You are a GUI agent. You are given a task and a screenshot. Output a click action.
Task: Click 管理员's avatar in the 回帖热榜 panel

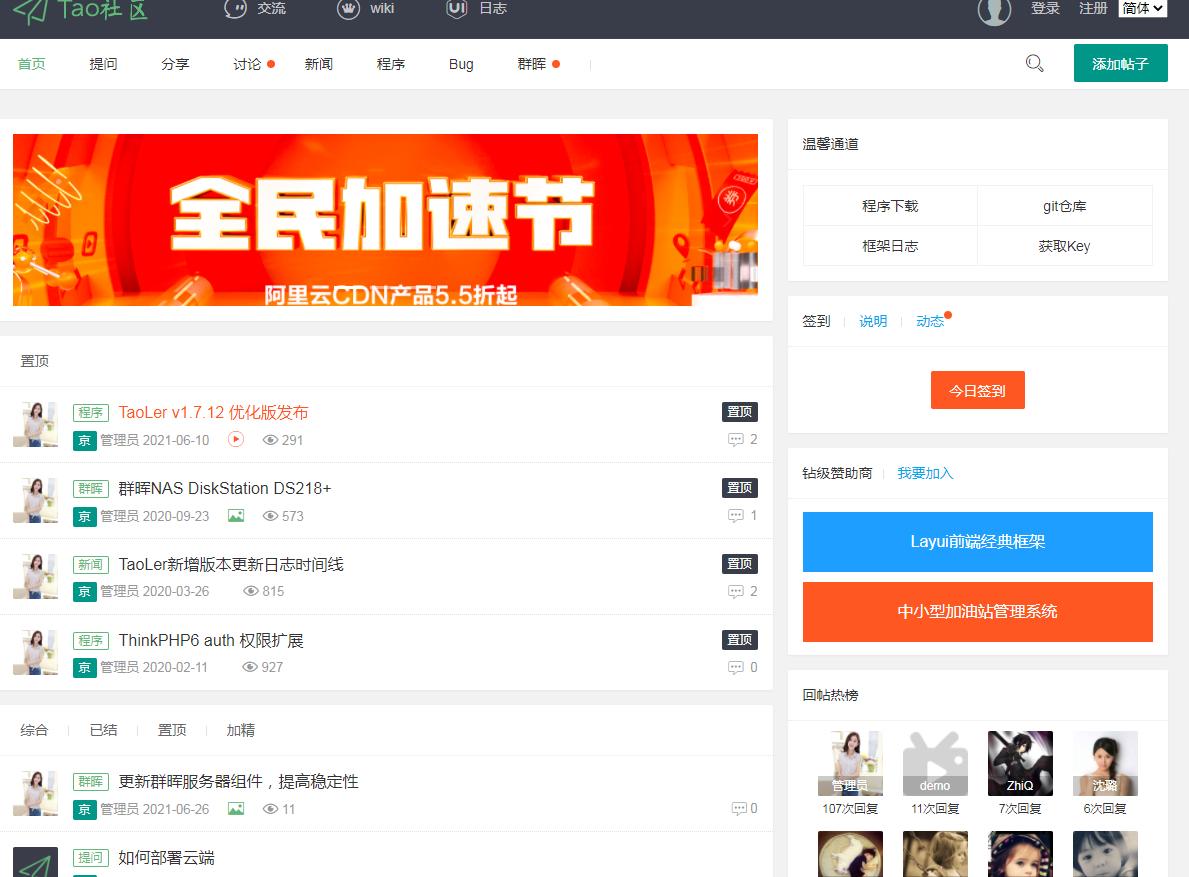click(x=850, y=763)
